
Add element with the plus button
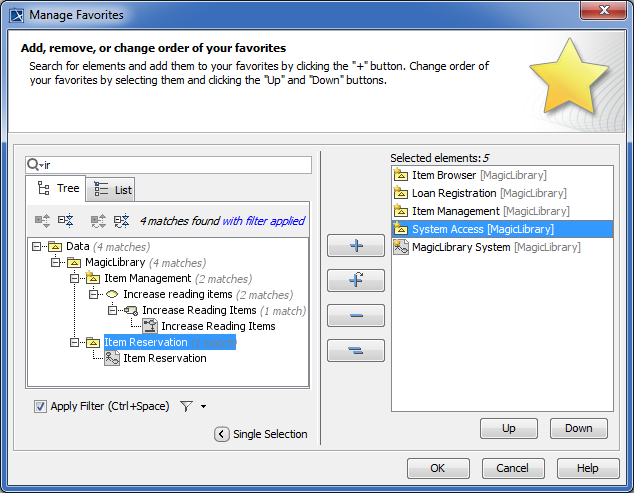(x=356, y=245)
